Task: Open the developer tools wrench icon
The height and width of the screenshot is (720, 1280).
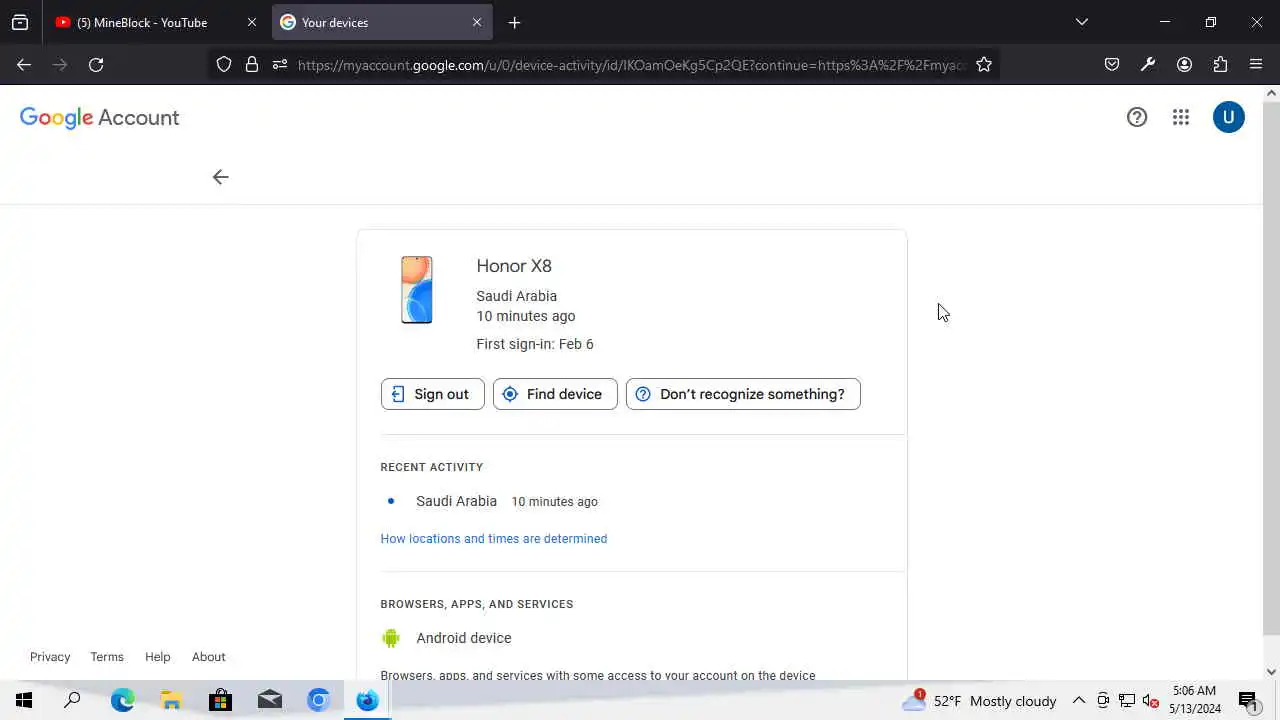Action: [x=1148, y=64]
